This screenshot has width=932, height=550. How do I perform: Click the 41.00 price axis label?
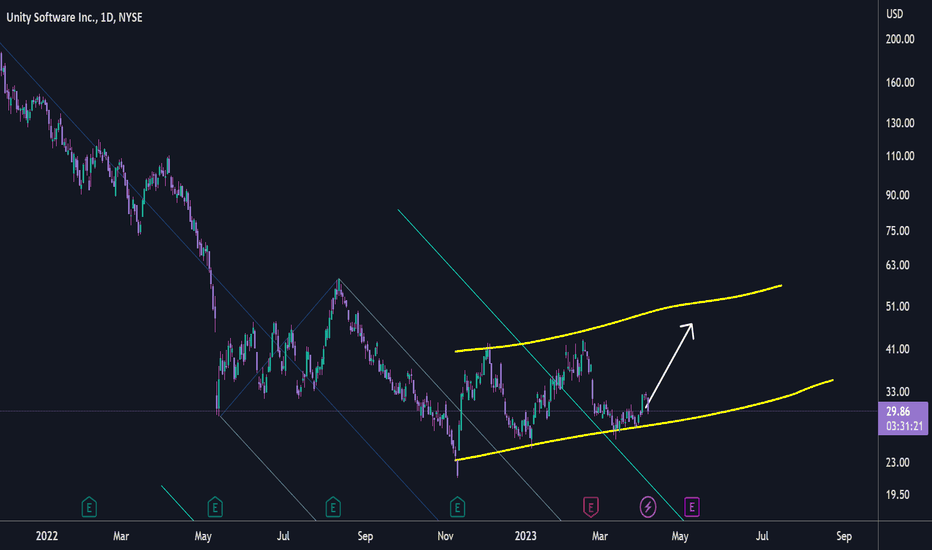(898, 349)
